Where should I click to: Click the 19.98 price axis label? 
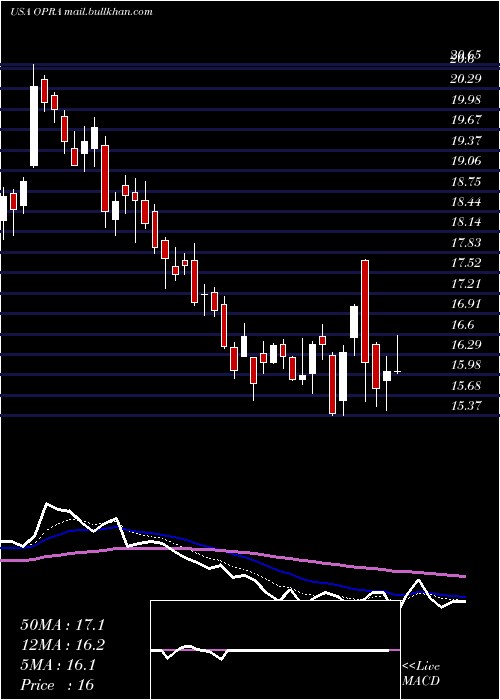point(466,99)
